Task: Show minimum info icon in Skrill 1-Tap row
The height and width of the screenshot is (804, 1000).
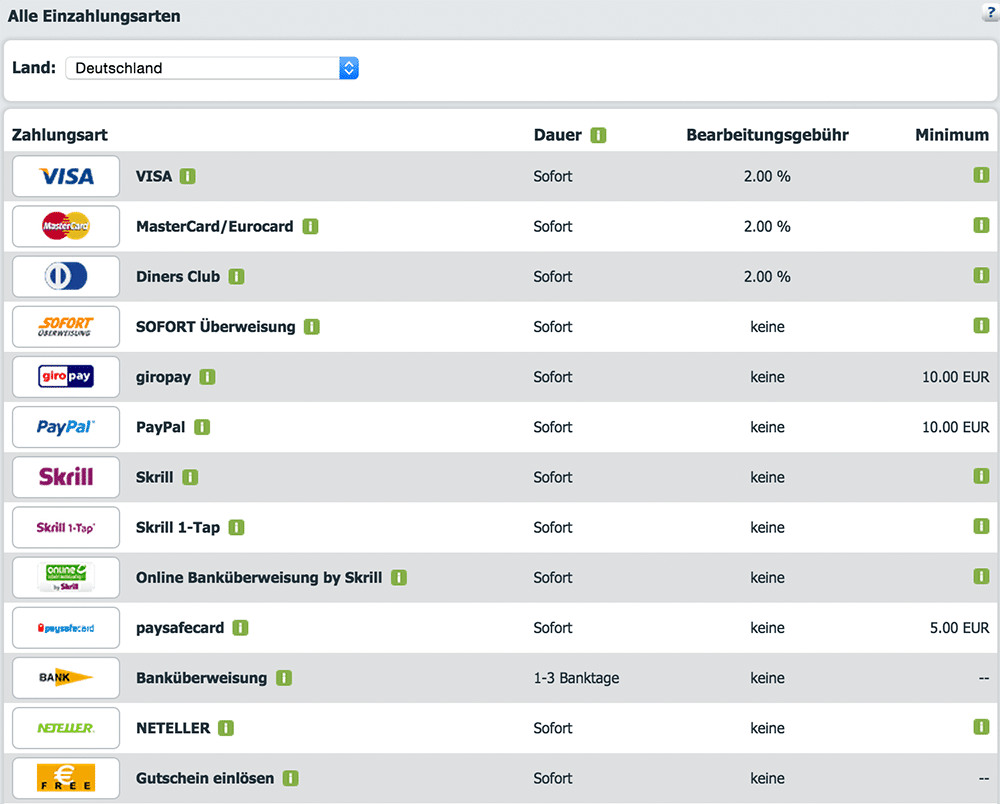Action: point(981,526)
